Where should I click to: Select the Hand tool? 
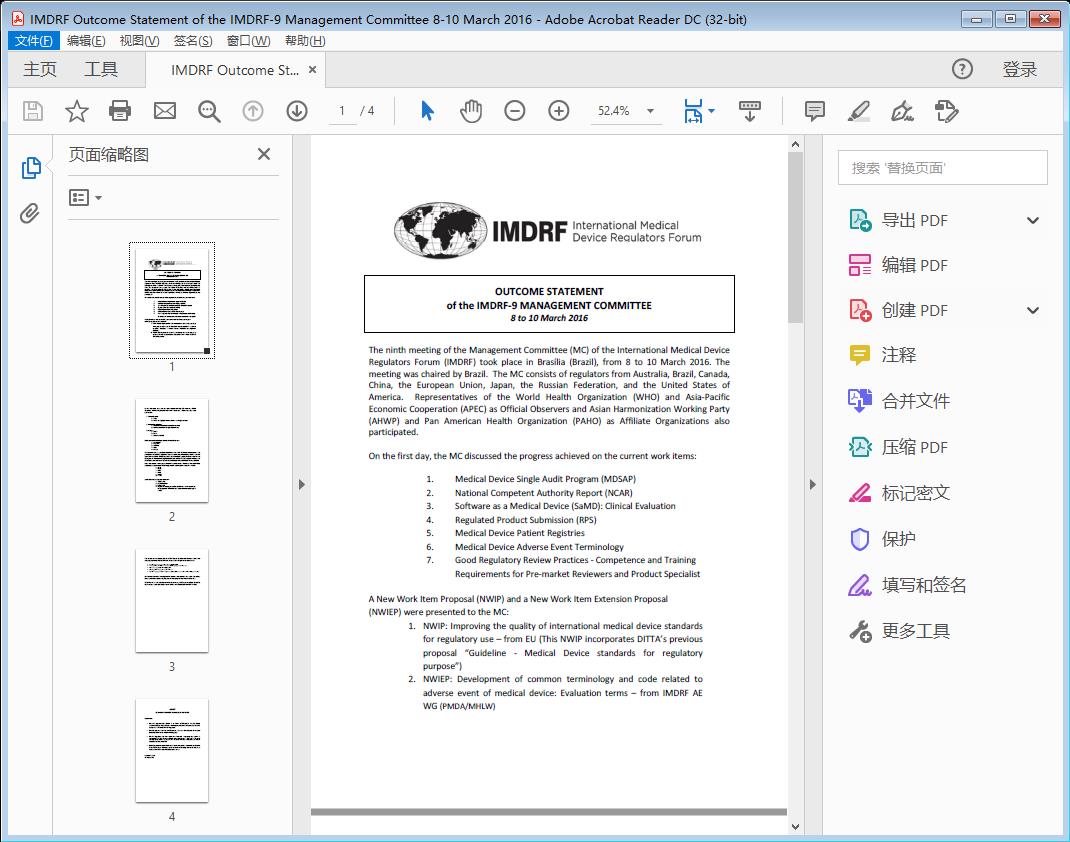(x=469, y=110)
